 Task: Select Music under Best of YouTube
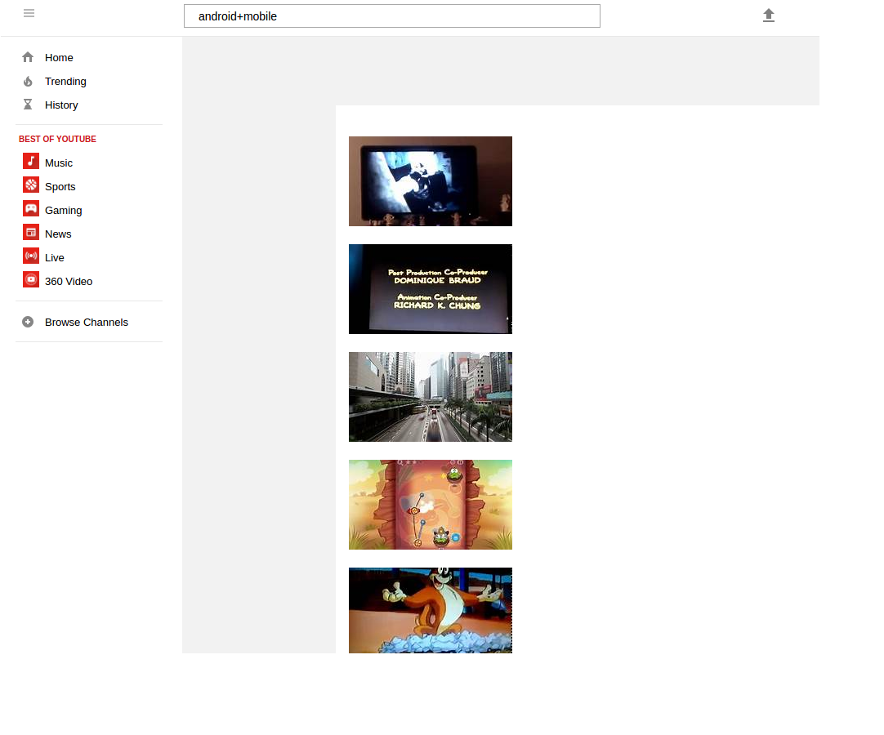59,163
